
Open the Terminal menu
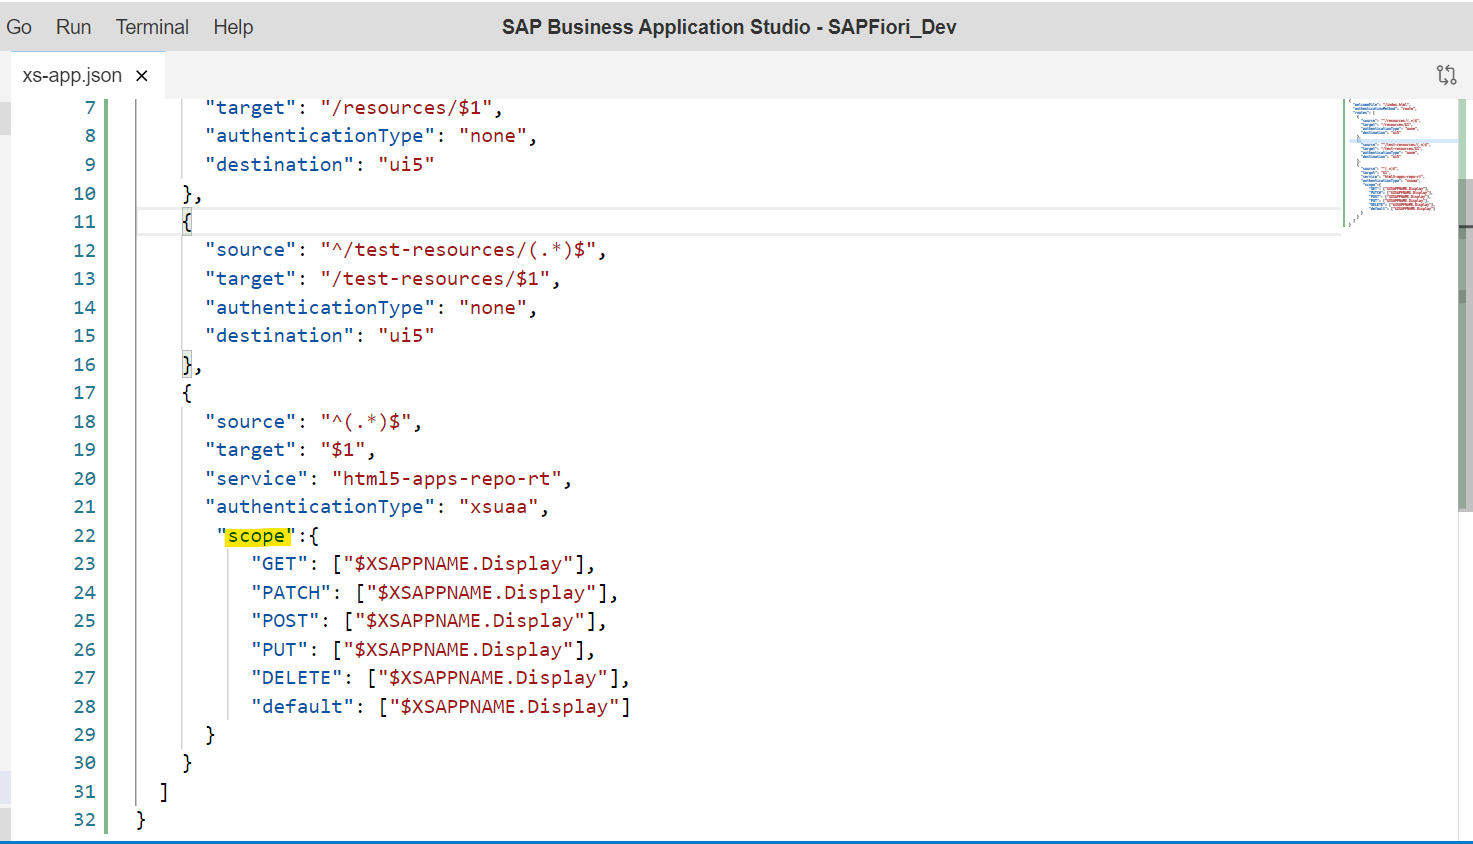pyautogui.click(x=152, y=27)
